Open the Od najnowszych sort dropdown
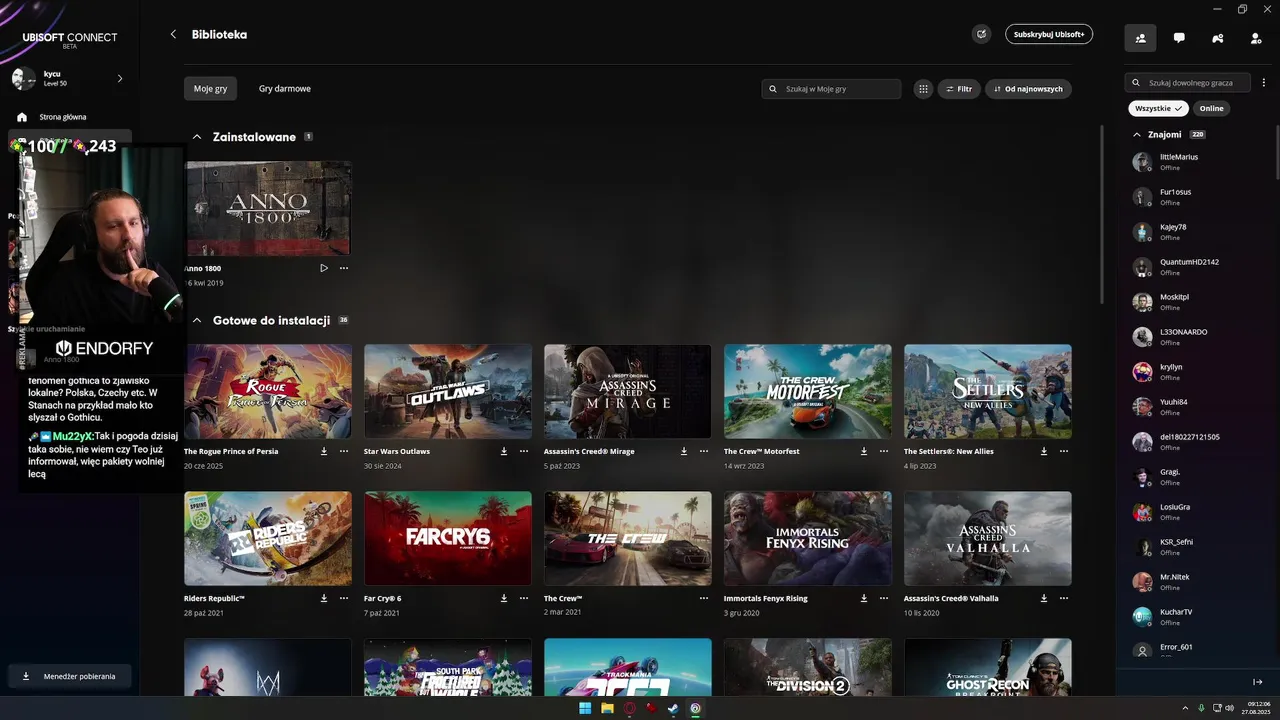Screen dimensions: 1280x720 [1028, 89]
